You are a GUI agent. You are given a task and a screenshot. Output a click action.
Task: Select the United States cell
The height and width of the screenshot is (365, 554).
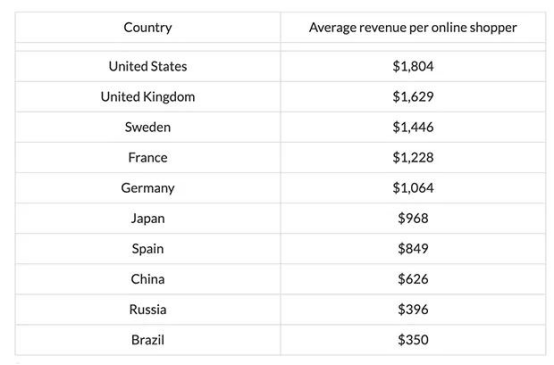(148, 66)
